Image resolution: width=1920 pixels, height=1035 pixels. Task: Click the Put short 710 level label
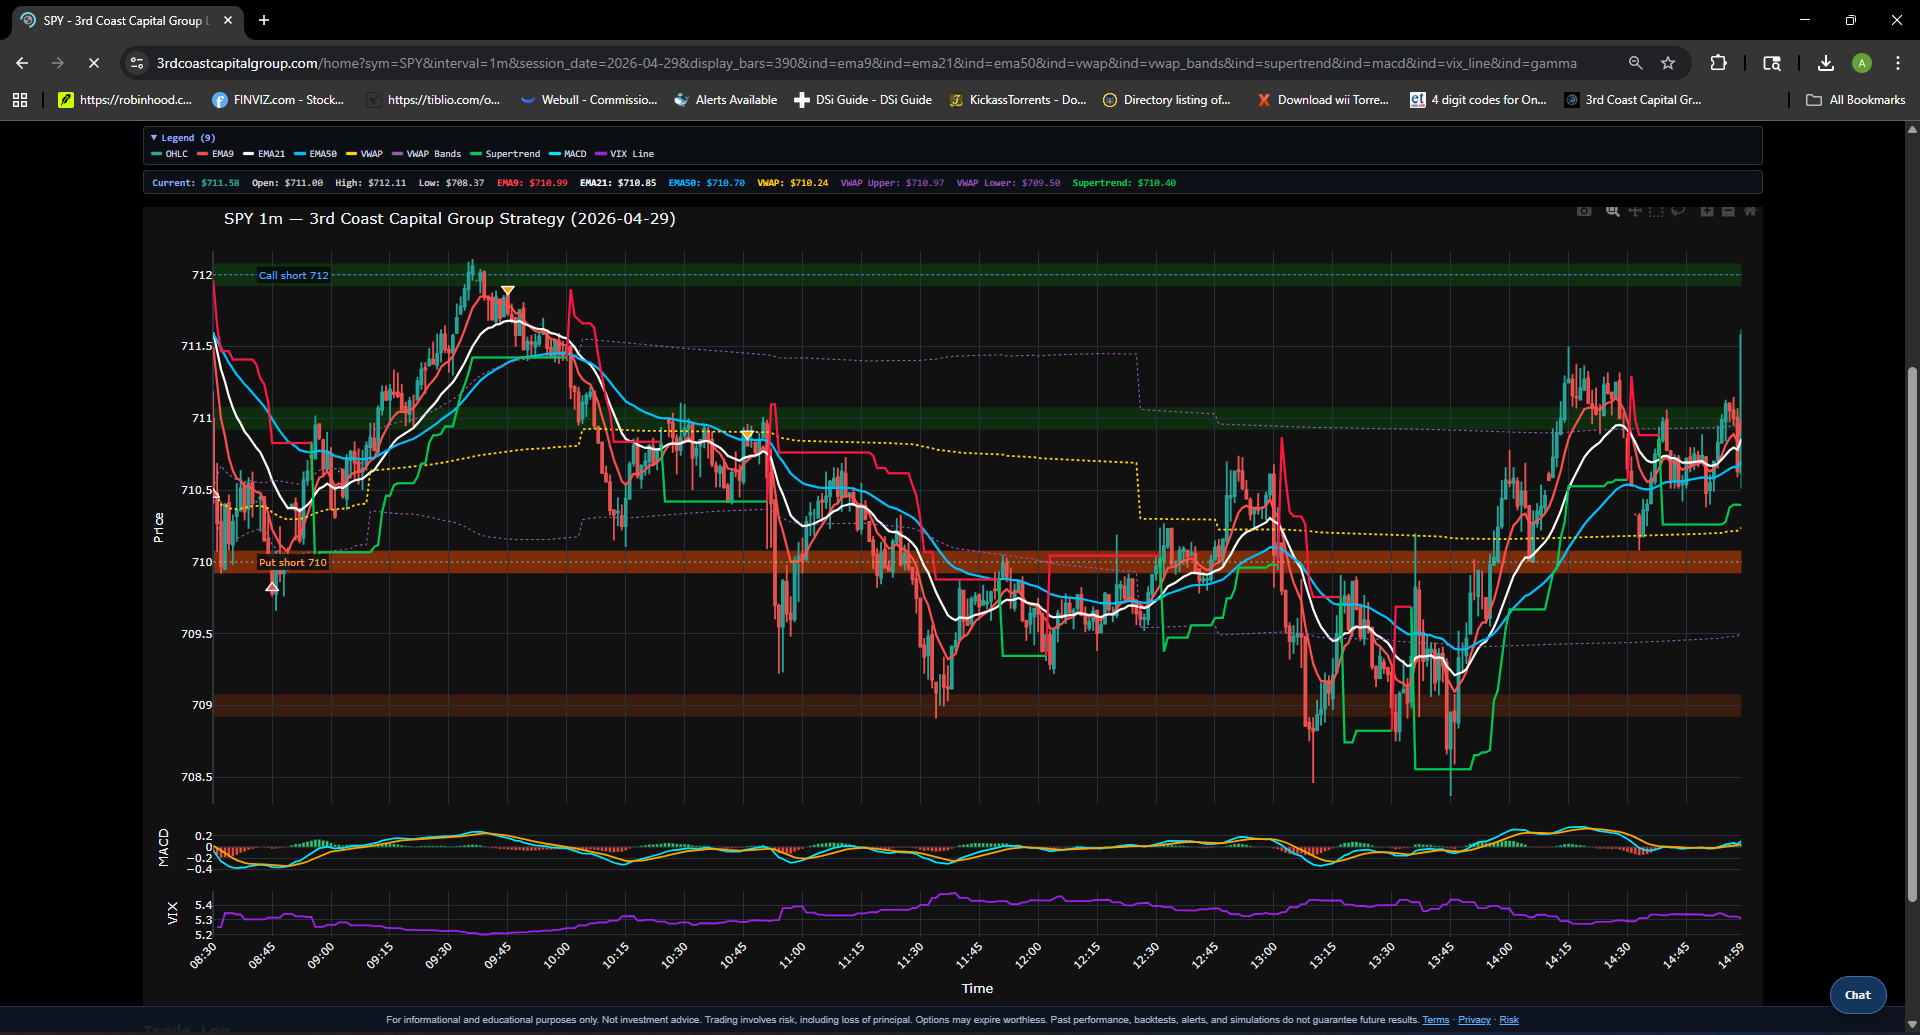pyautogui.click(x=293, y=563)
